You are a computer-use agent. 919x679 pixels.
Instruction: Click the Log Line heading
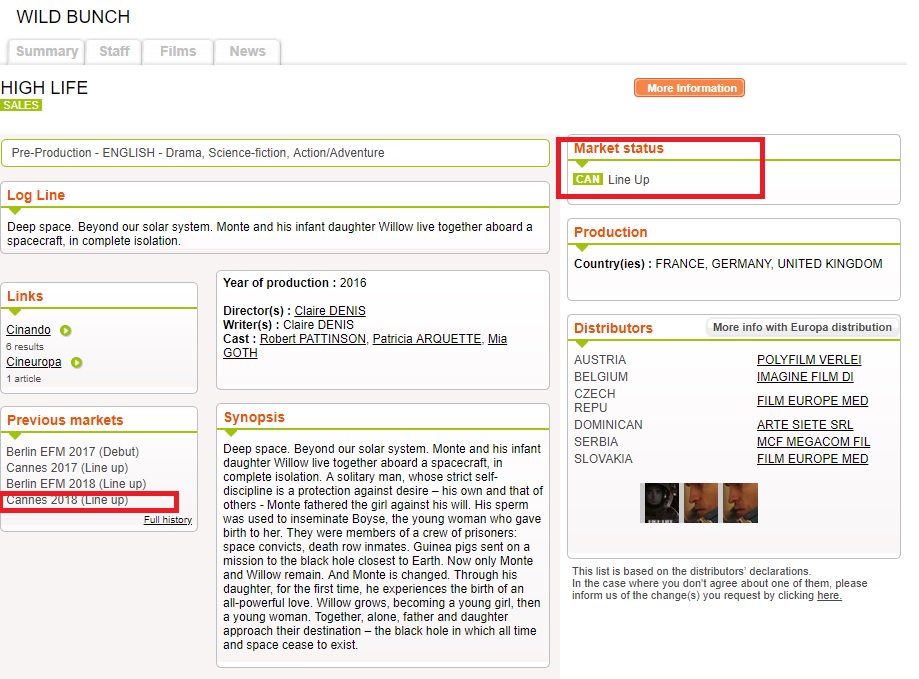coord(36,195)
